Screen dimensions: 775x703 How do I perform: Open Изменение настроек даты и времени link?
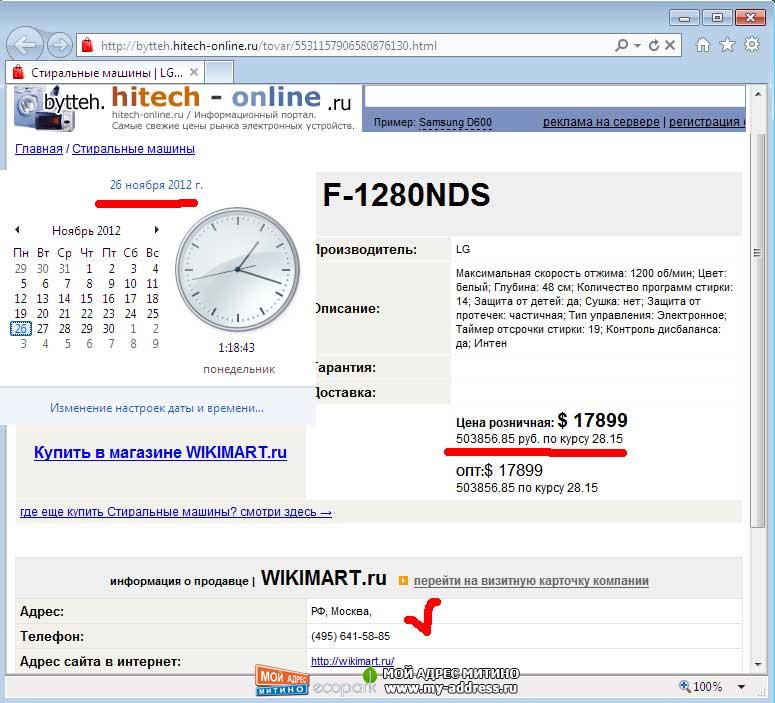coord(157,408)
